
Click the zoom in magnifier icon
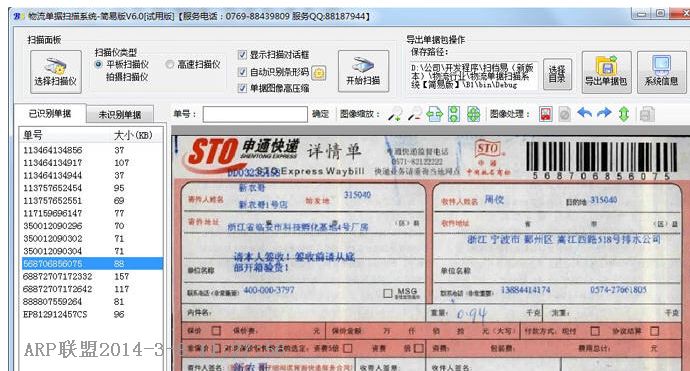coord(395,114)
